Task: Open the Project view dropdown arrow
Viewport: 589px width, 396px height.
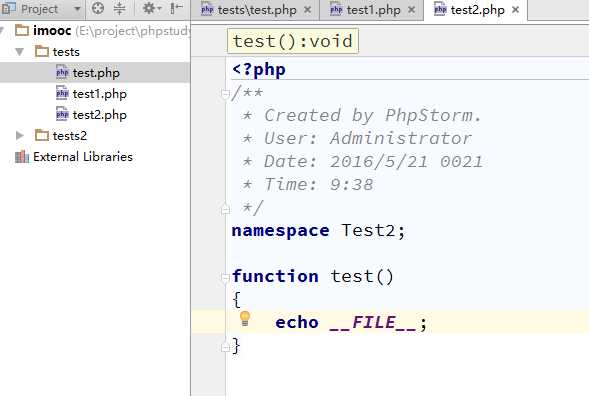Action: tap(77, 9)
